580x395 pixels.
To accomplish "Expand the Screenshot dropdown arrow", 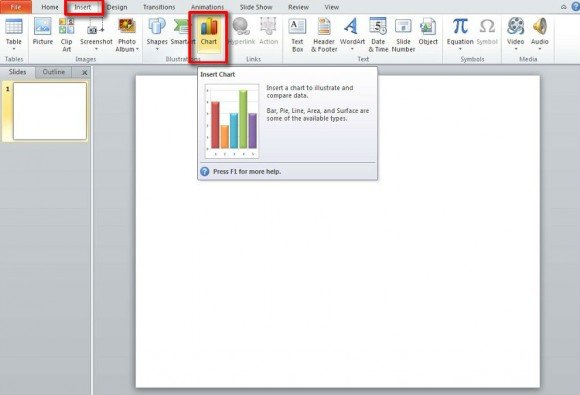I will [x=96, y=49].
